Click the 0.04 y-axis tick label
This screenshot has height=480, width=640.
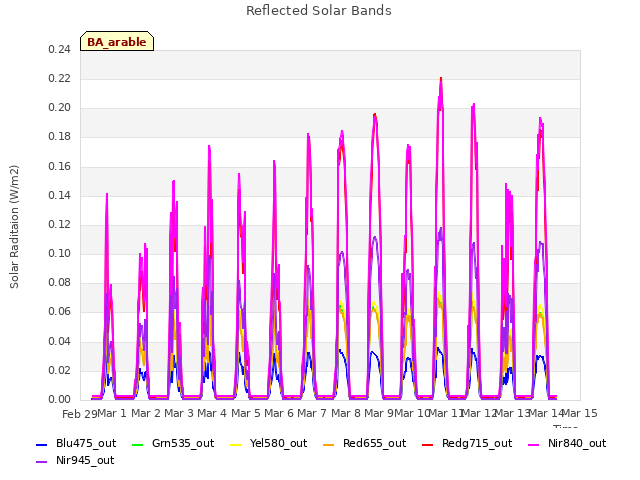click(x=60, y=341)
